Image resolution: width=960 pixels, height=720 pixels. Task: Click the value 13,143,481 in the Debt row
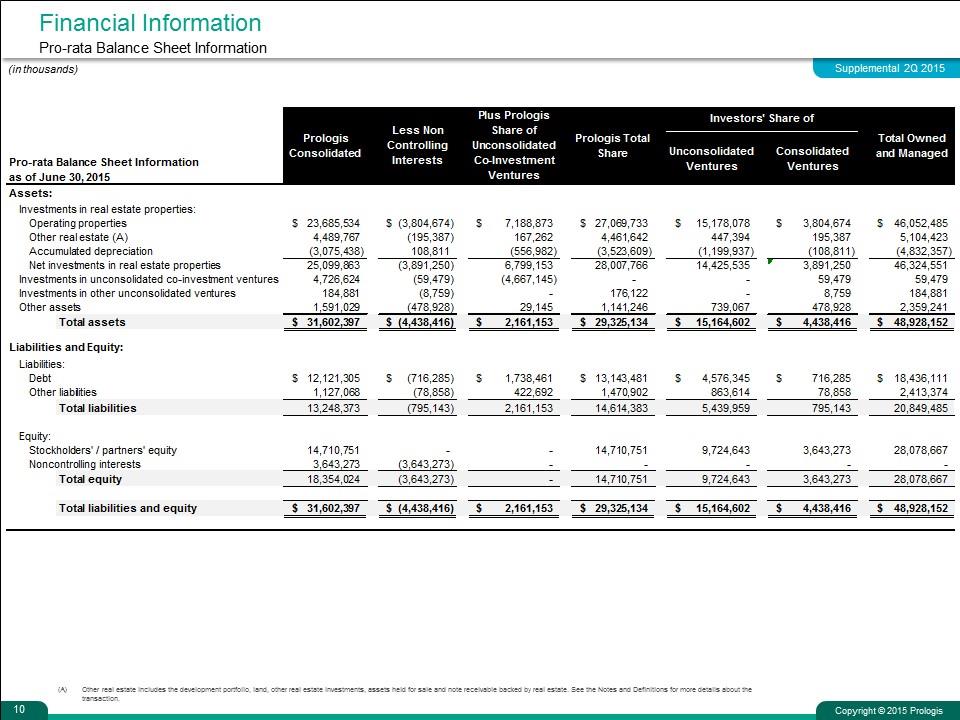621,378
